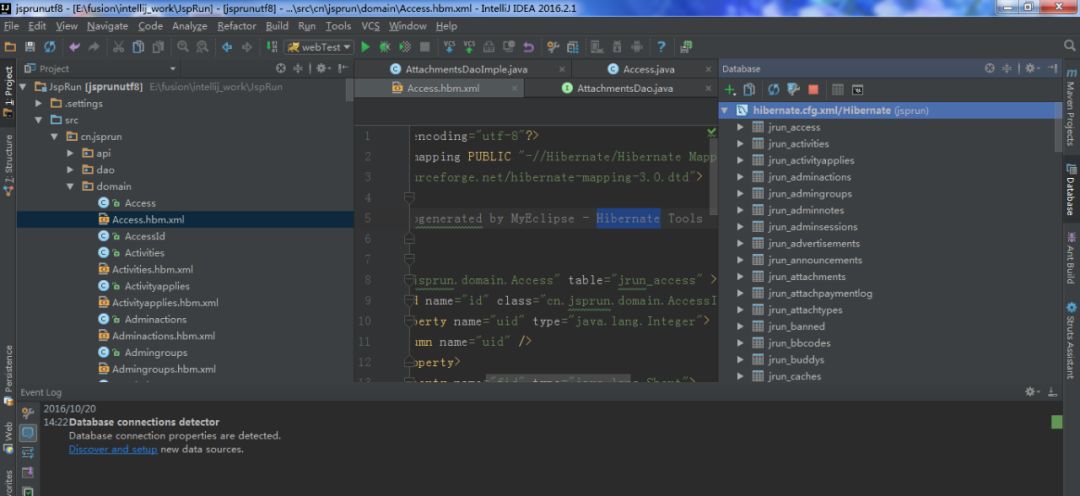Open data source properties in the Database toolbar
The height and width of the screenshot is (496, 1080).
793,90
